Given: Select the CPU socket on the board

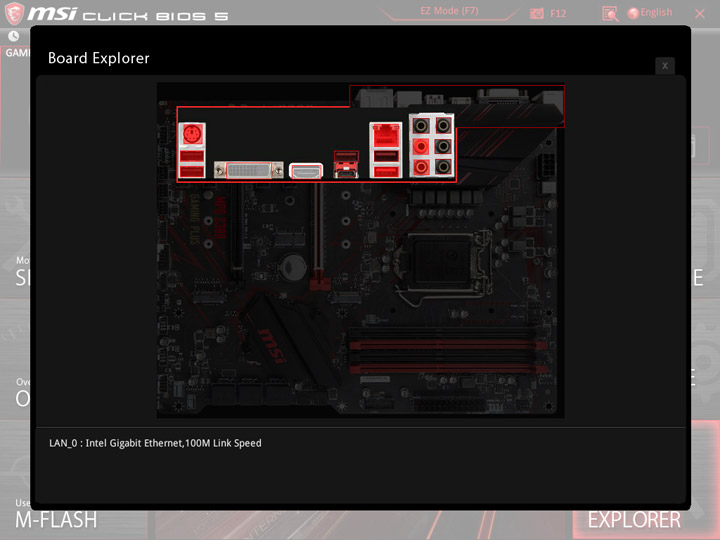Looking at the screenshot, I should point(441,262).
